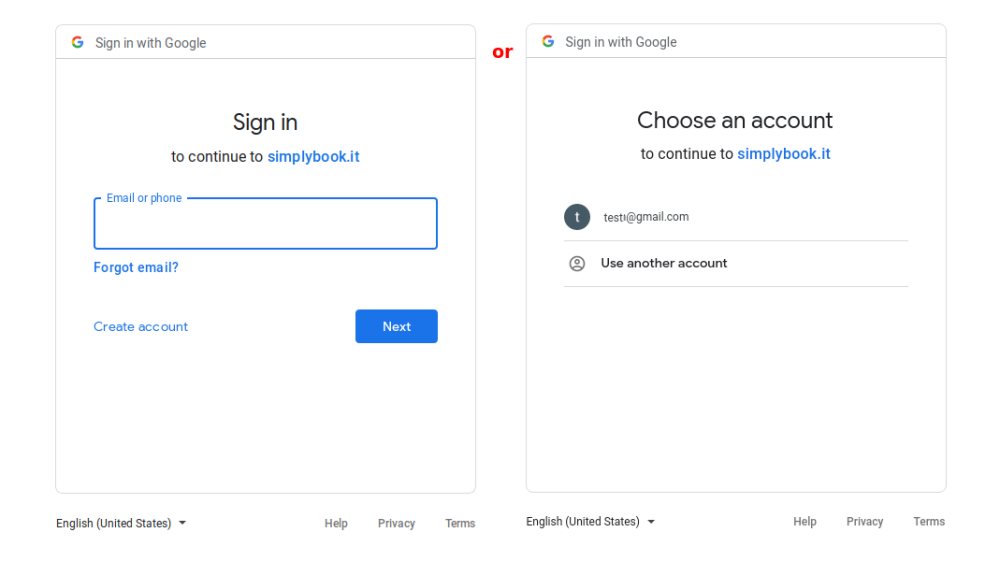
Task: Click the testi@gmail.com account avatar
Action: pos(577,217)
